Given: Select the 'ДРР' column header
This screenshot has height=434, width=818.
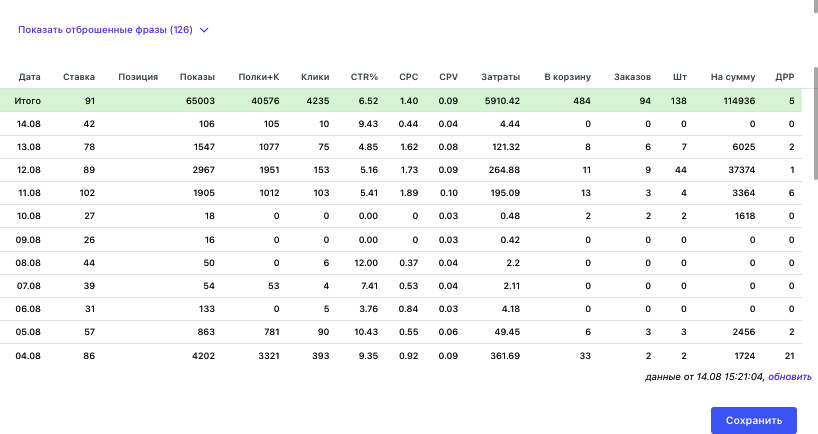Looking at the screenshot, I should click(785, 77).
